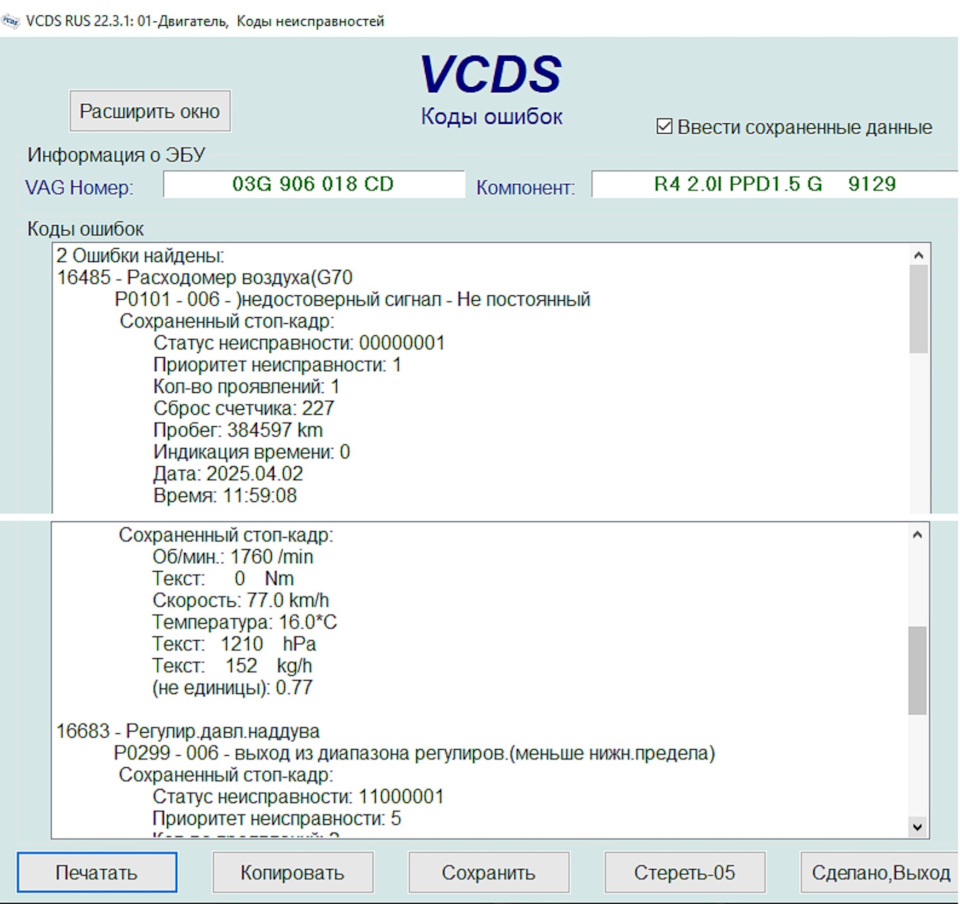This screenshot has width=960, height=904.
Task: Select 'Кол-во проявлений: 1' line
Action: click(x=246, y=387)
